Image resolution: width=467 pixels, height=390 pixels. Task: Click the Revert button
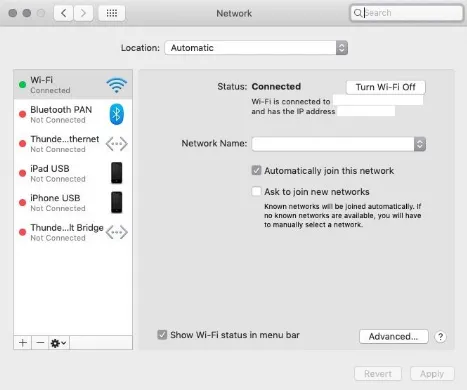pos(378,374)
